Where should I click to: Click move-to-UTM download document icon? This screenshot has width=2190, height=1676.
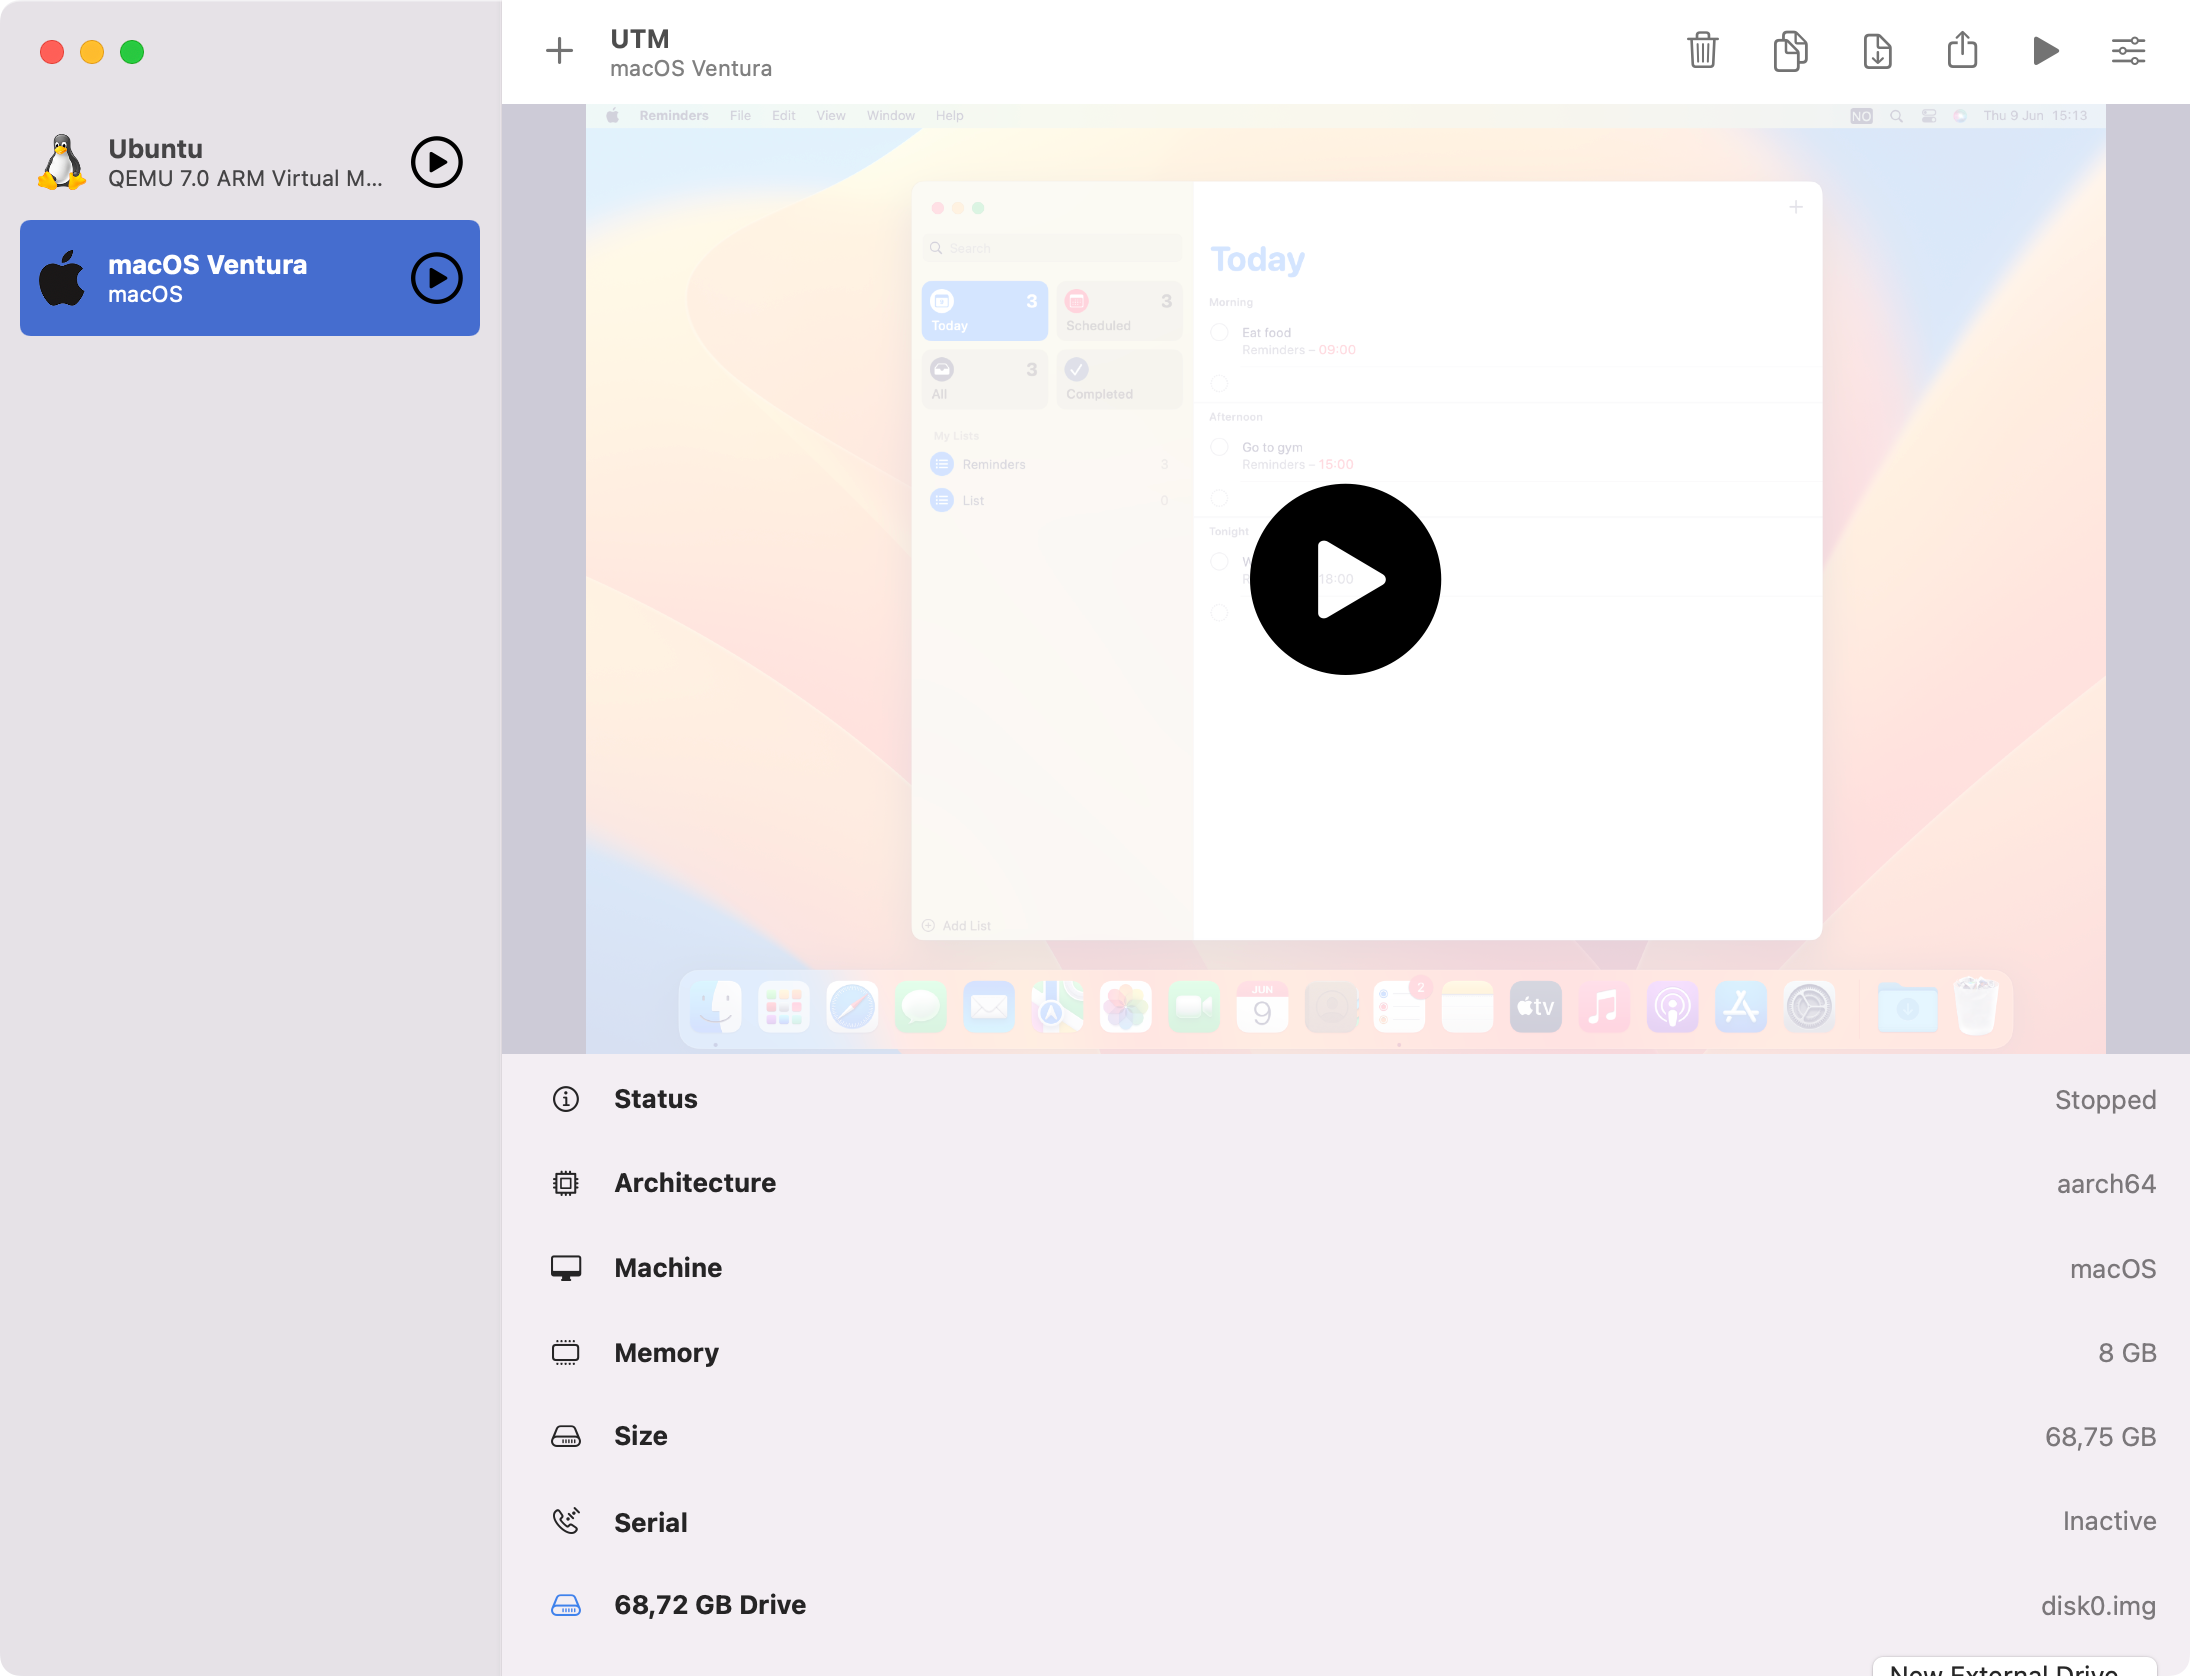coord(1877,51)
